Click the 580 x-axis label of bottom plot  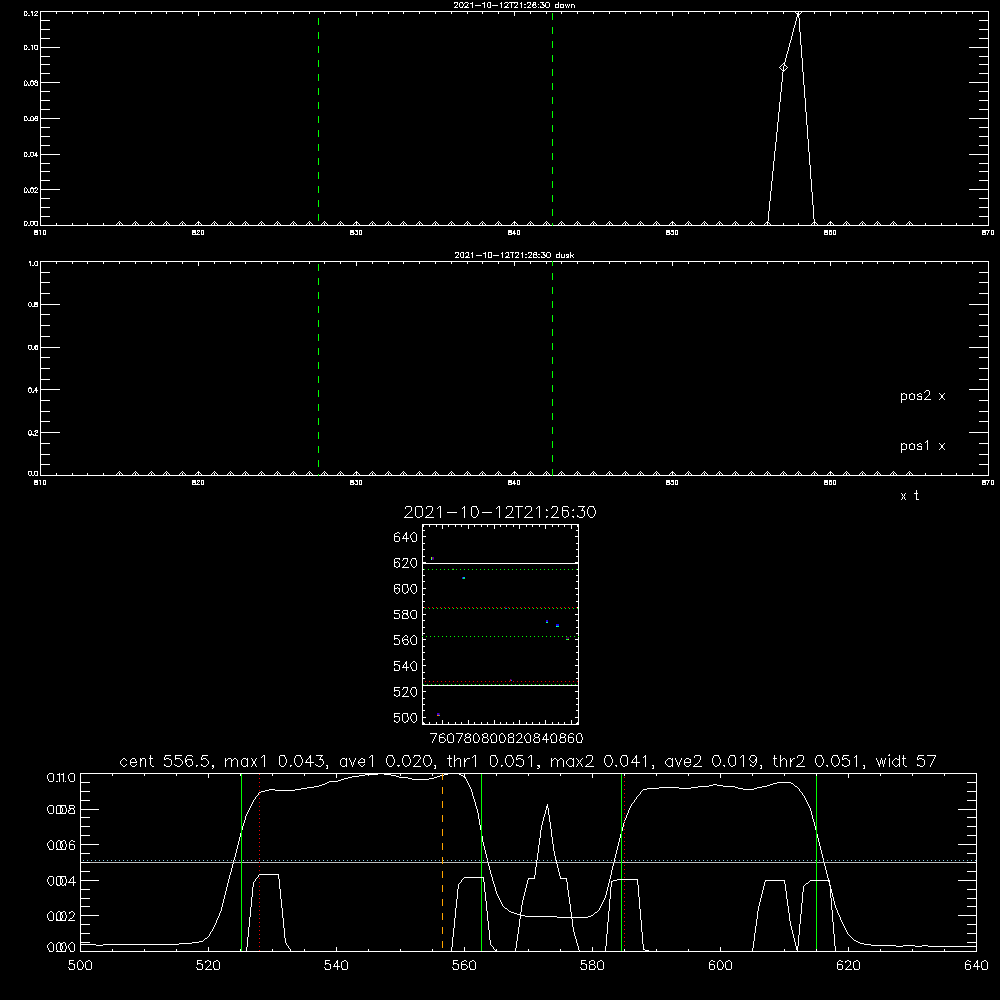coord(592,966)
